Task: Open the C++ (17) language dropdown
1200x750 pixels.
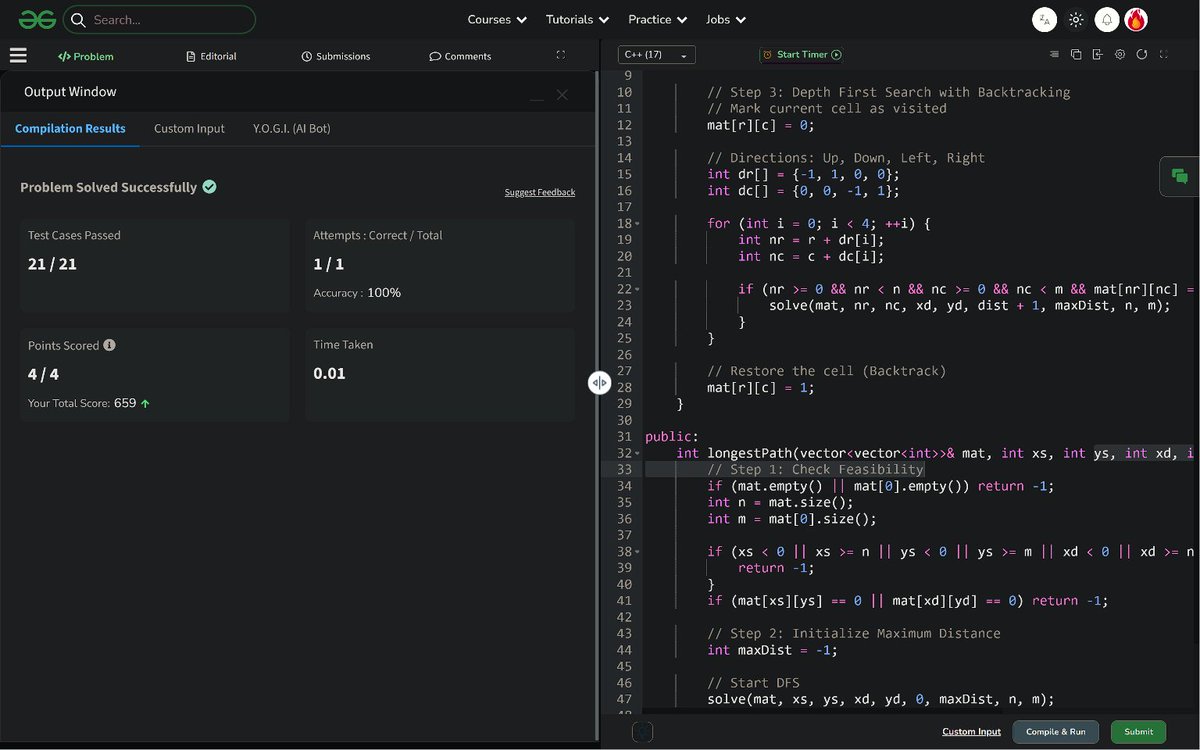Action: pos(657,55)
